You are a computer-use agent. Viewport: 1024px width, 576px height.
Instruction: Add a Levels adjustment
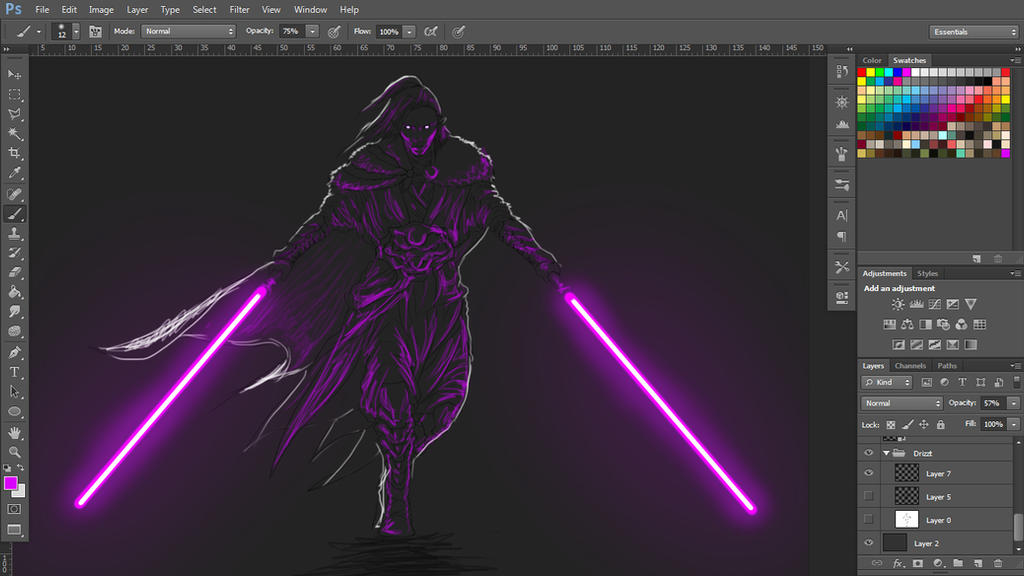tap(917, 304)
